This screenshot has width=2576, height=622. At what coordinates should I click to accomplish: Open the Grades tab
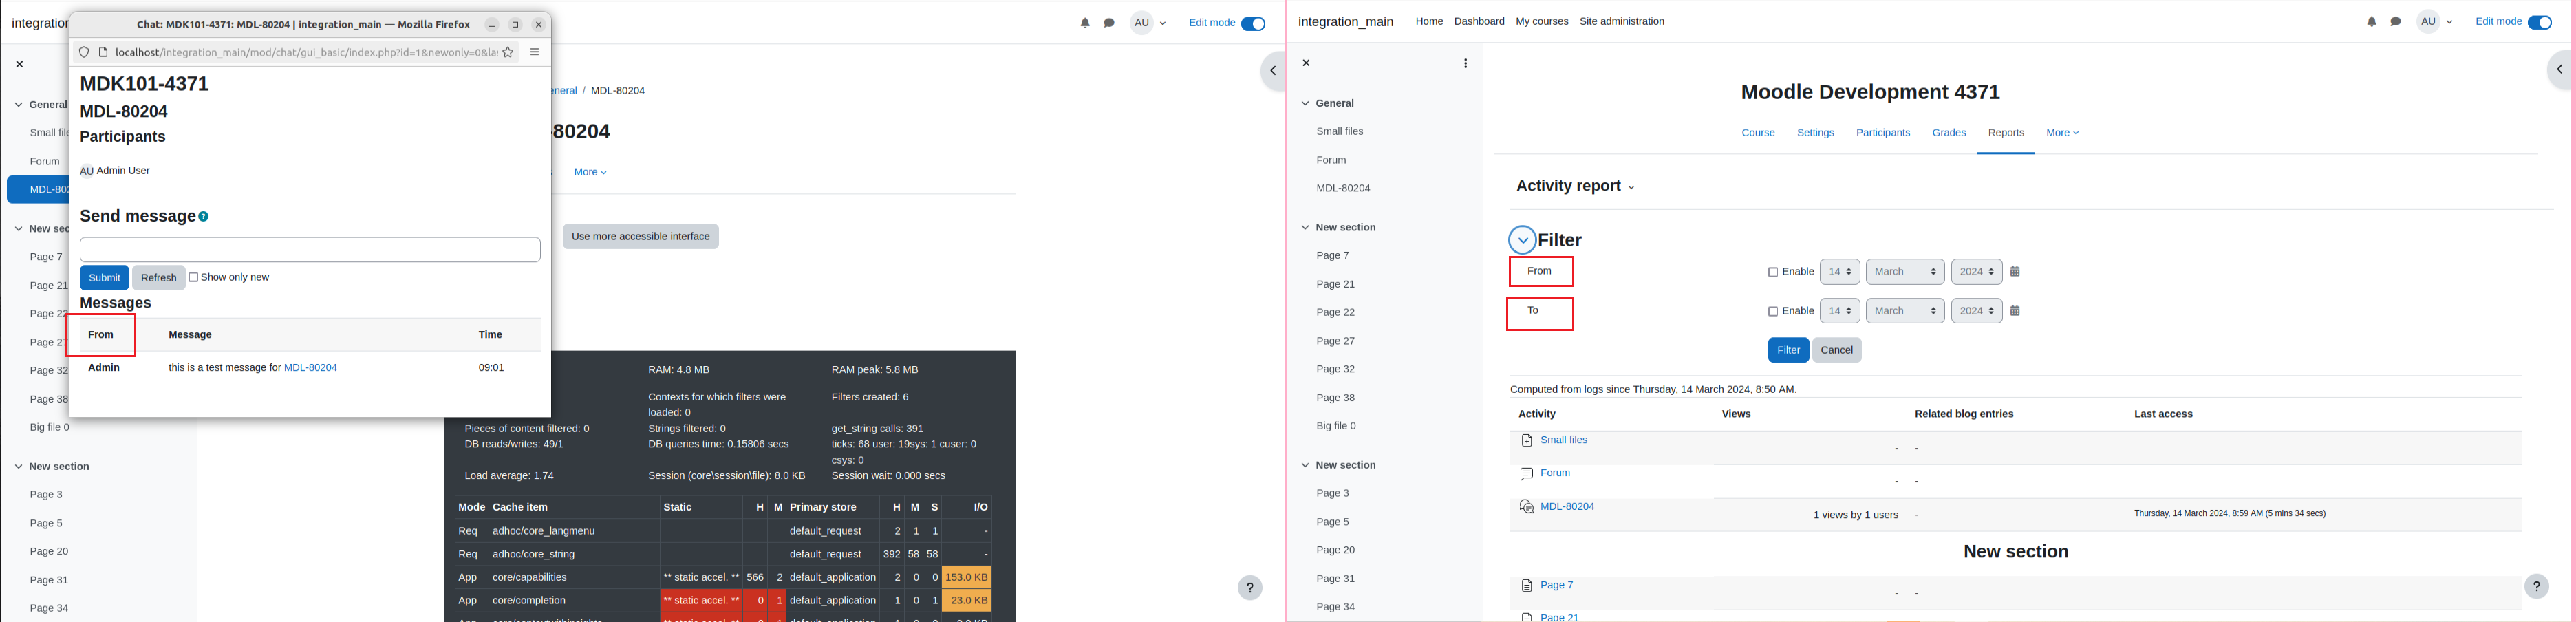(x=1948, y=133)
